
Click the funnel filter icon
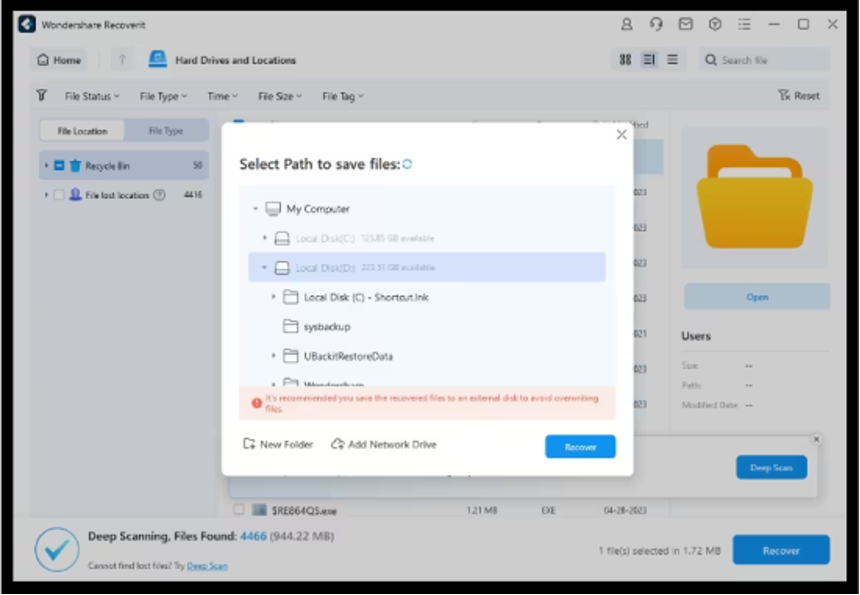[42, 96]
